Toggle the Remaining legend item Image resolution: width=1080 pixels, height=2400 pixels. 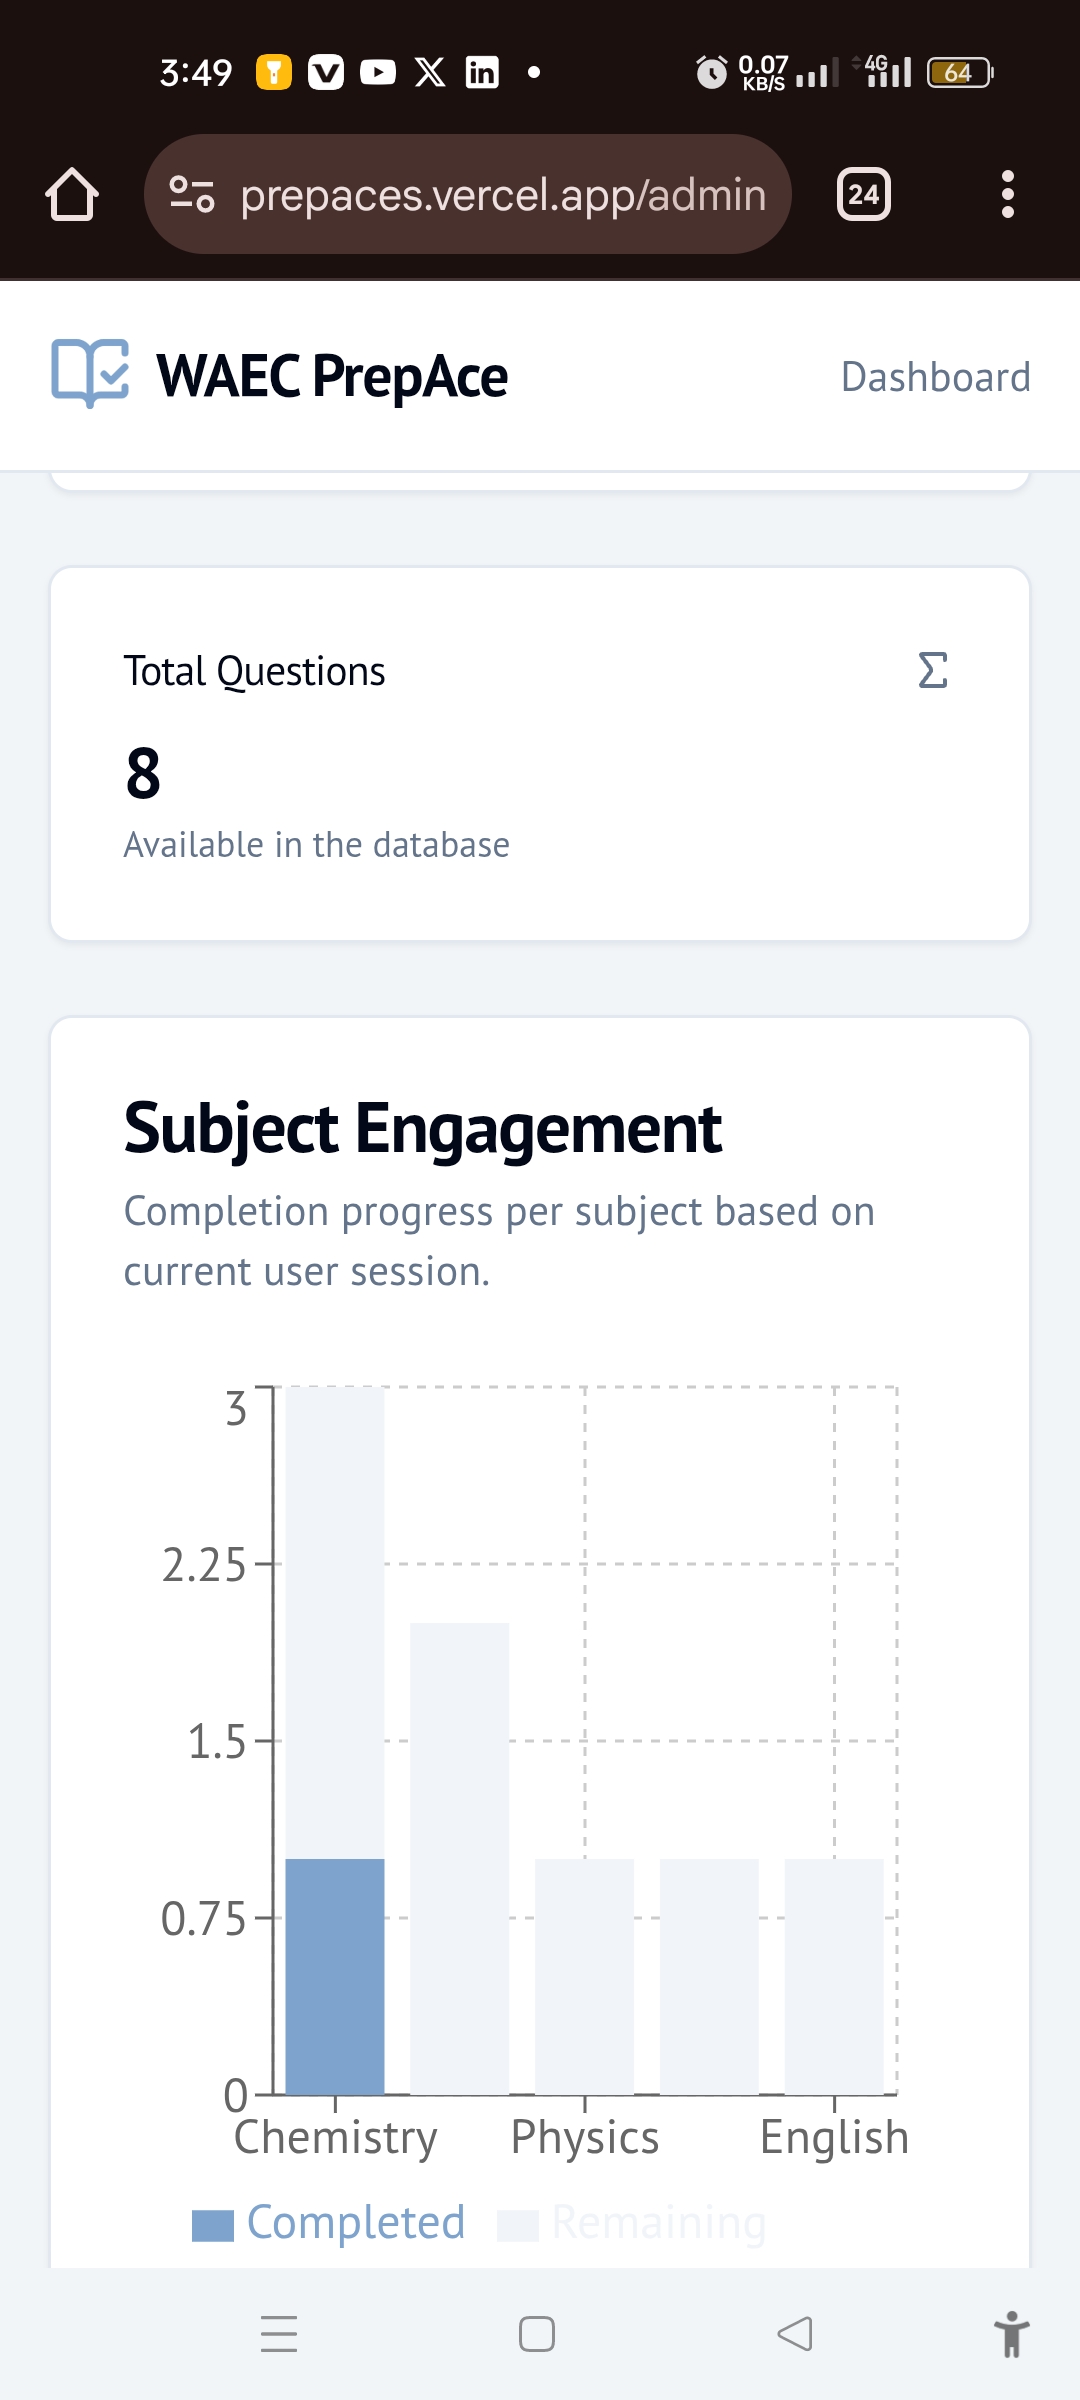[x=633, y=2223]
